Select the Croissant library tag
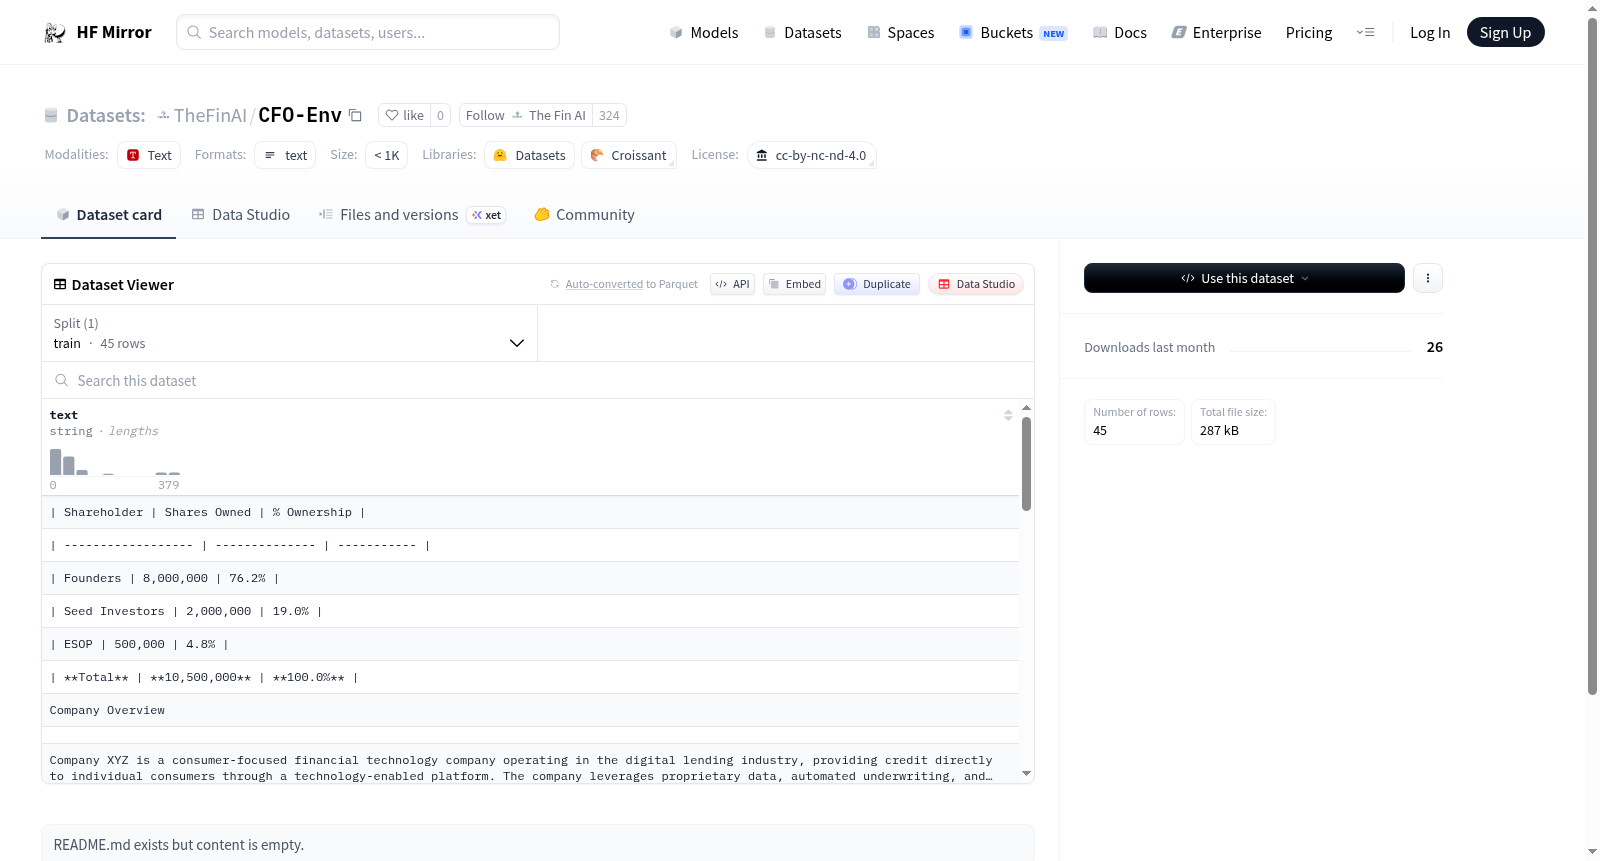The image size is (1600, 861). click(x=629, y=155)
